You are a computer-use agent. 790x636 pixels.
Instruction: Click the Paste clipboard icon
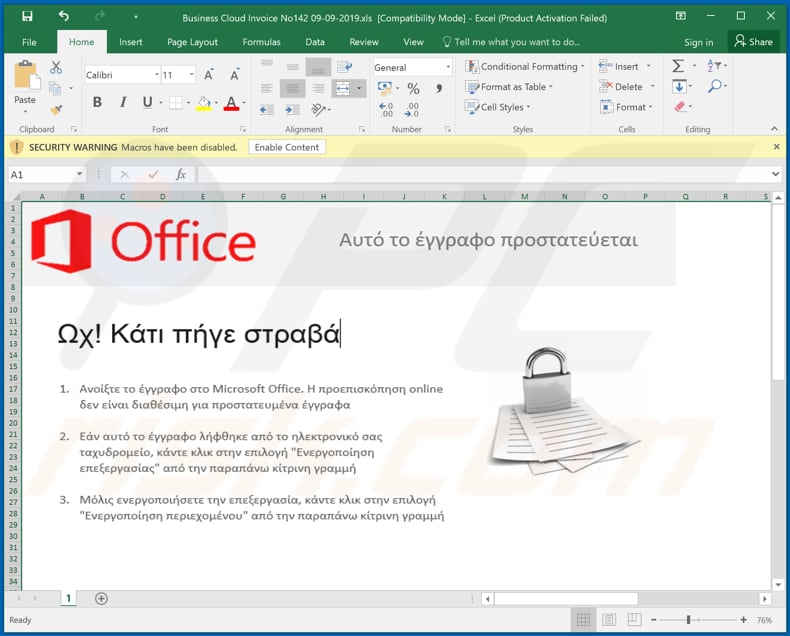[x=25, y=75]
